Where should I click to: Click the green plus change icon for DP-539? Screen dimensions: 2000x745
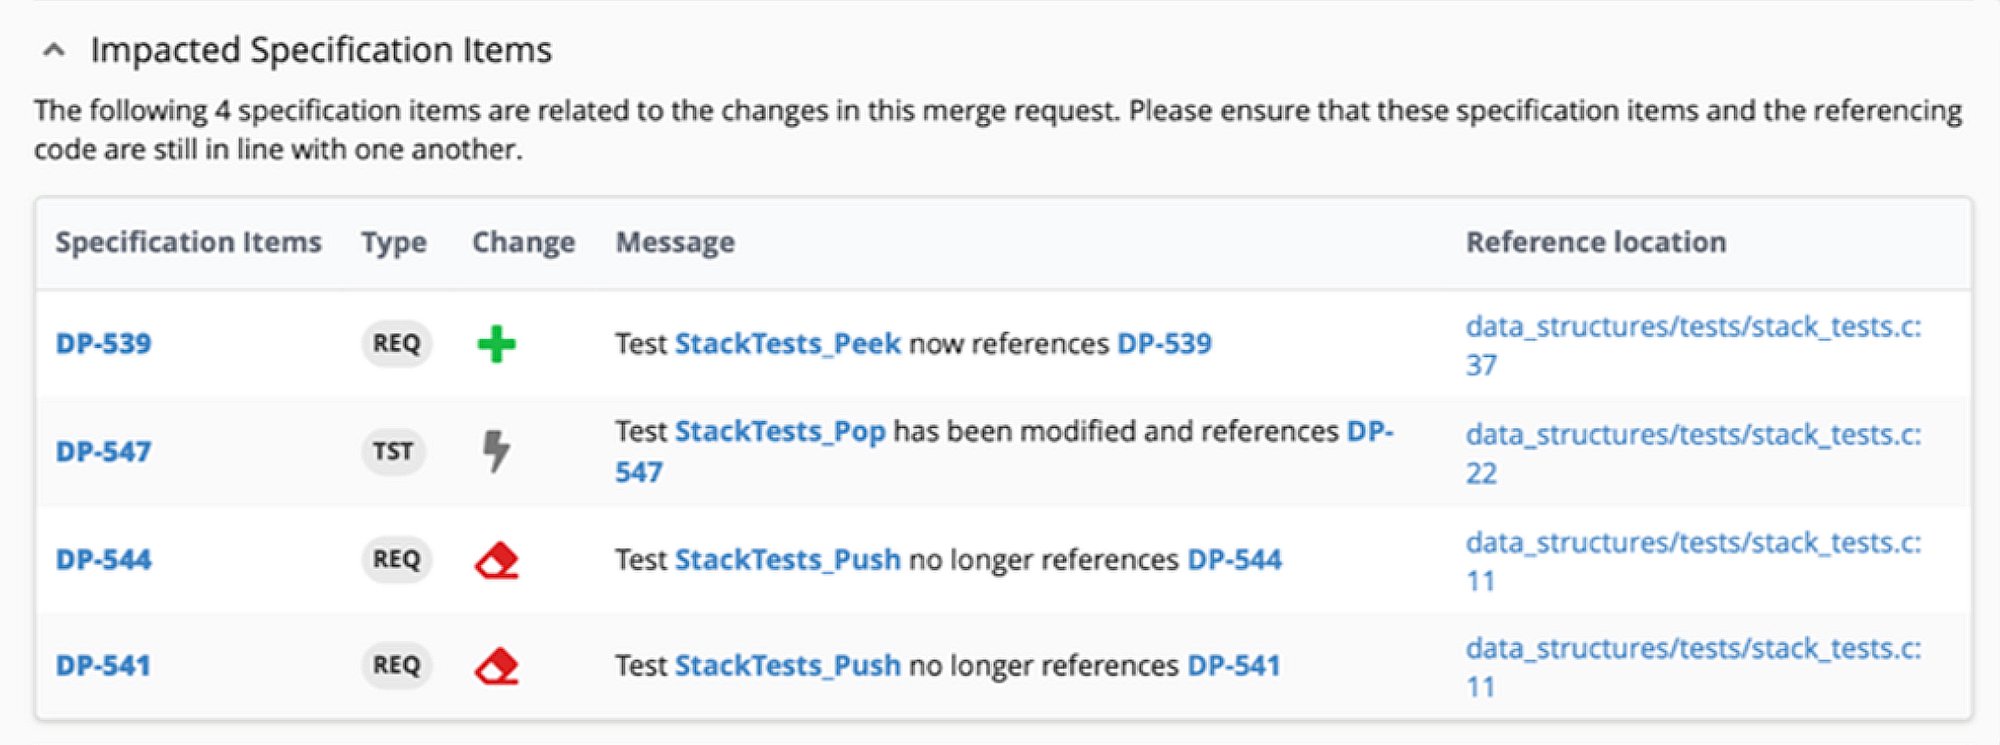pos(496,344)
